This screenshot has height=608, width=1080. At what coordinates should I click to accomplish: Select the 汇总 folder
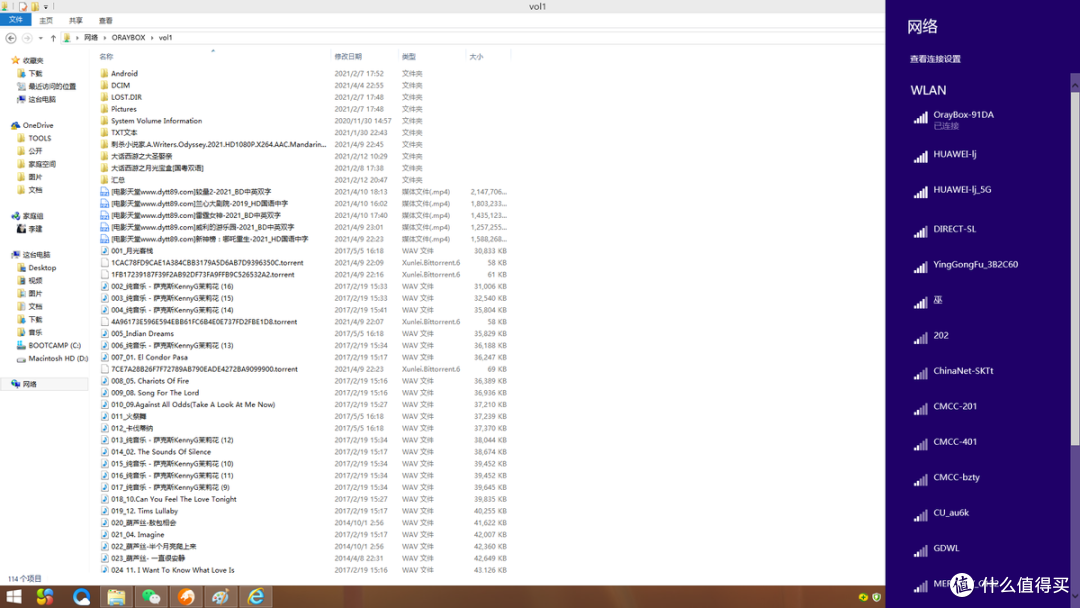pos(118,180)
